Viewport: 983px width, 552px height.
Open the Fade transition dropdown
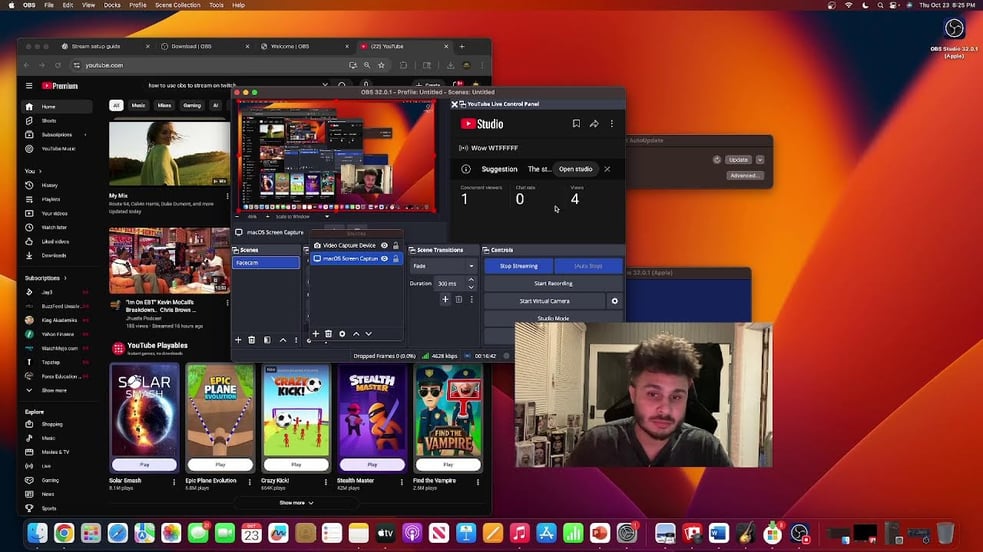[x=443, y=266]
